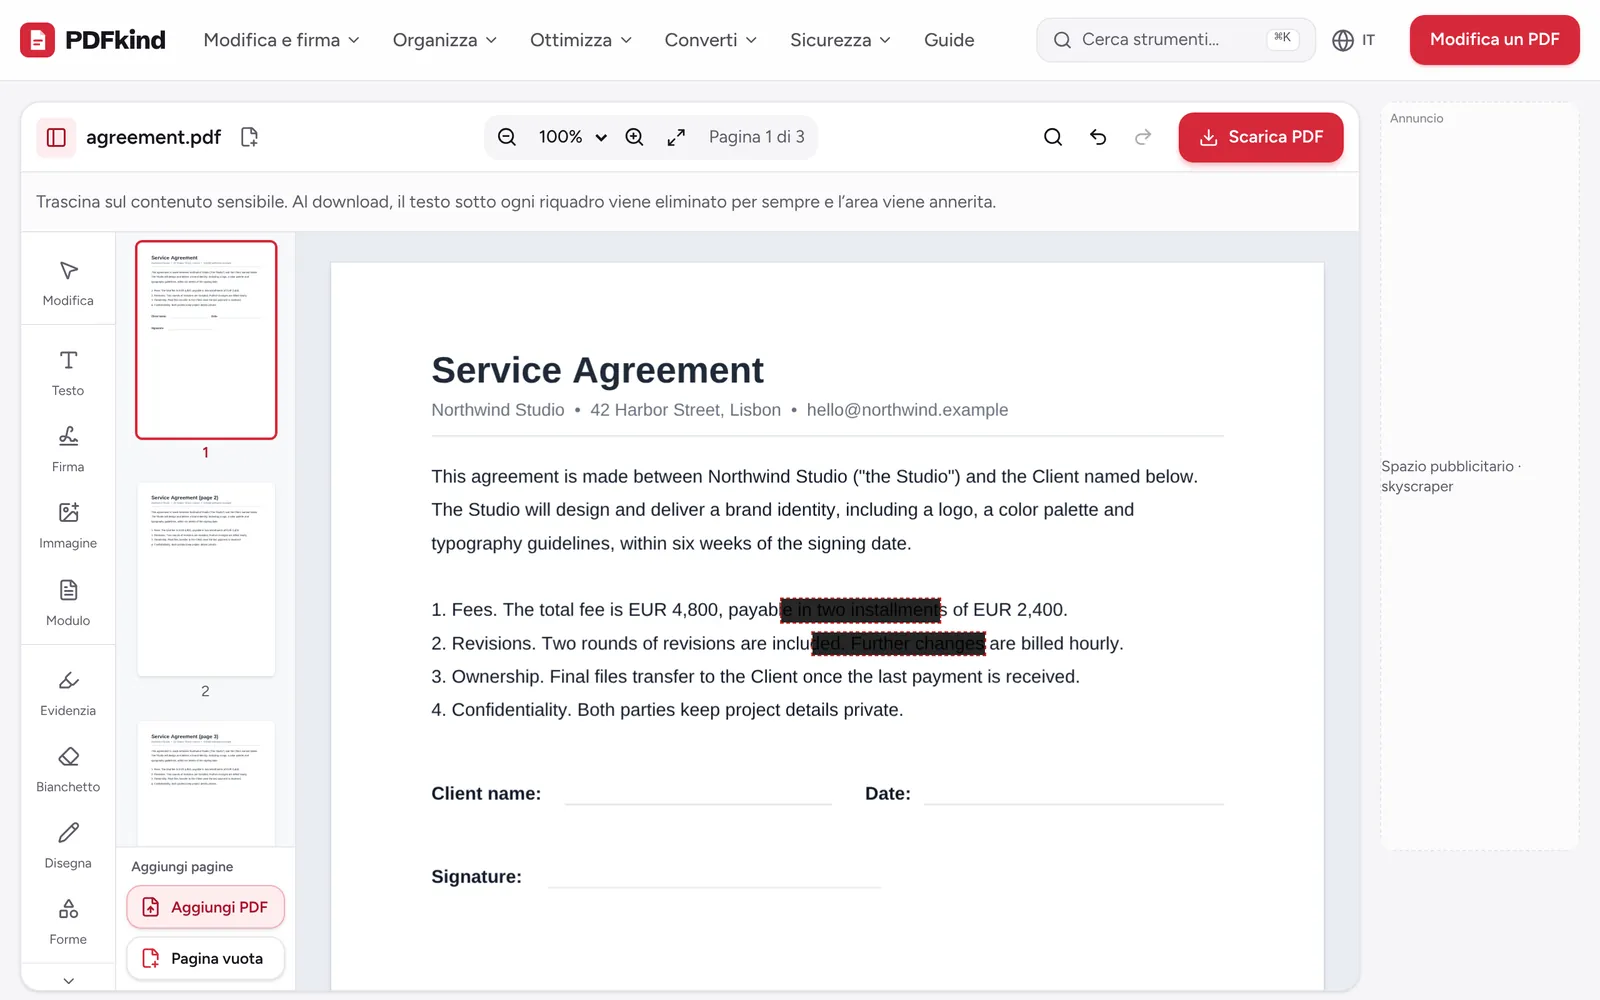
Task: Toggle the sidebar panel next to agreement.pdf
Action: tap(56, 137)
